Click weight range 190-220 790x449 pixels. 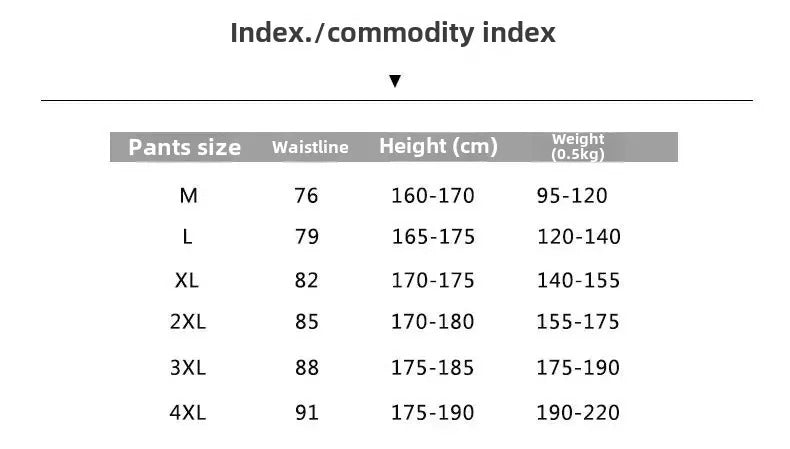tap(578, 411)
